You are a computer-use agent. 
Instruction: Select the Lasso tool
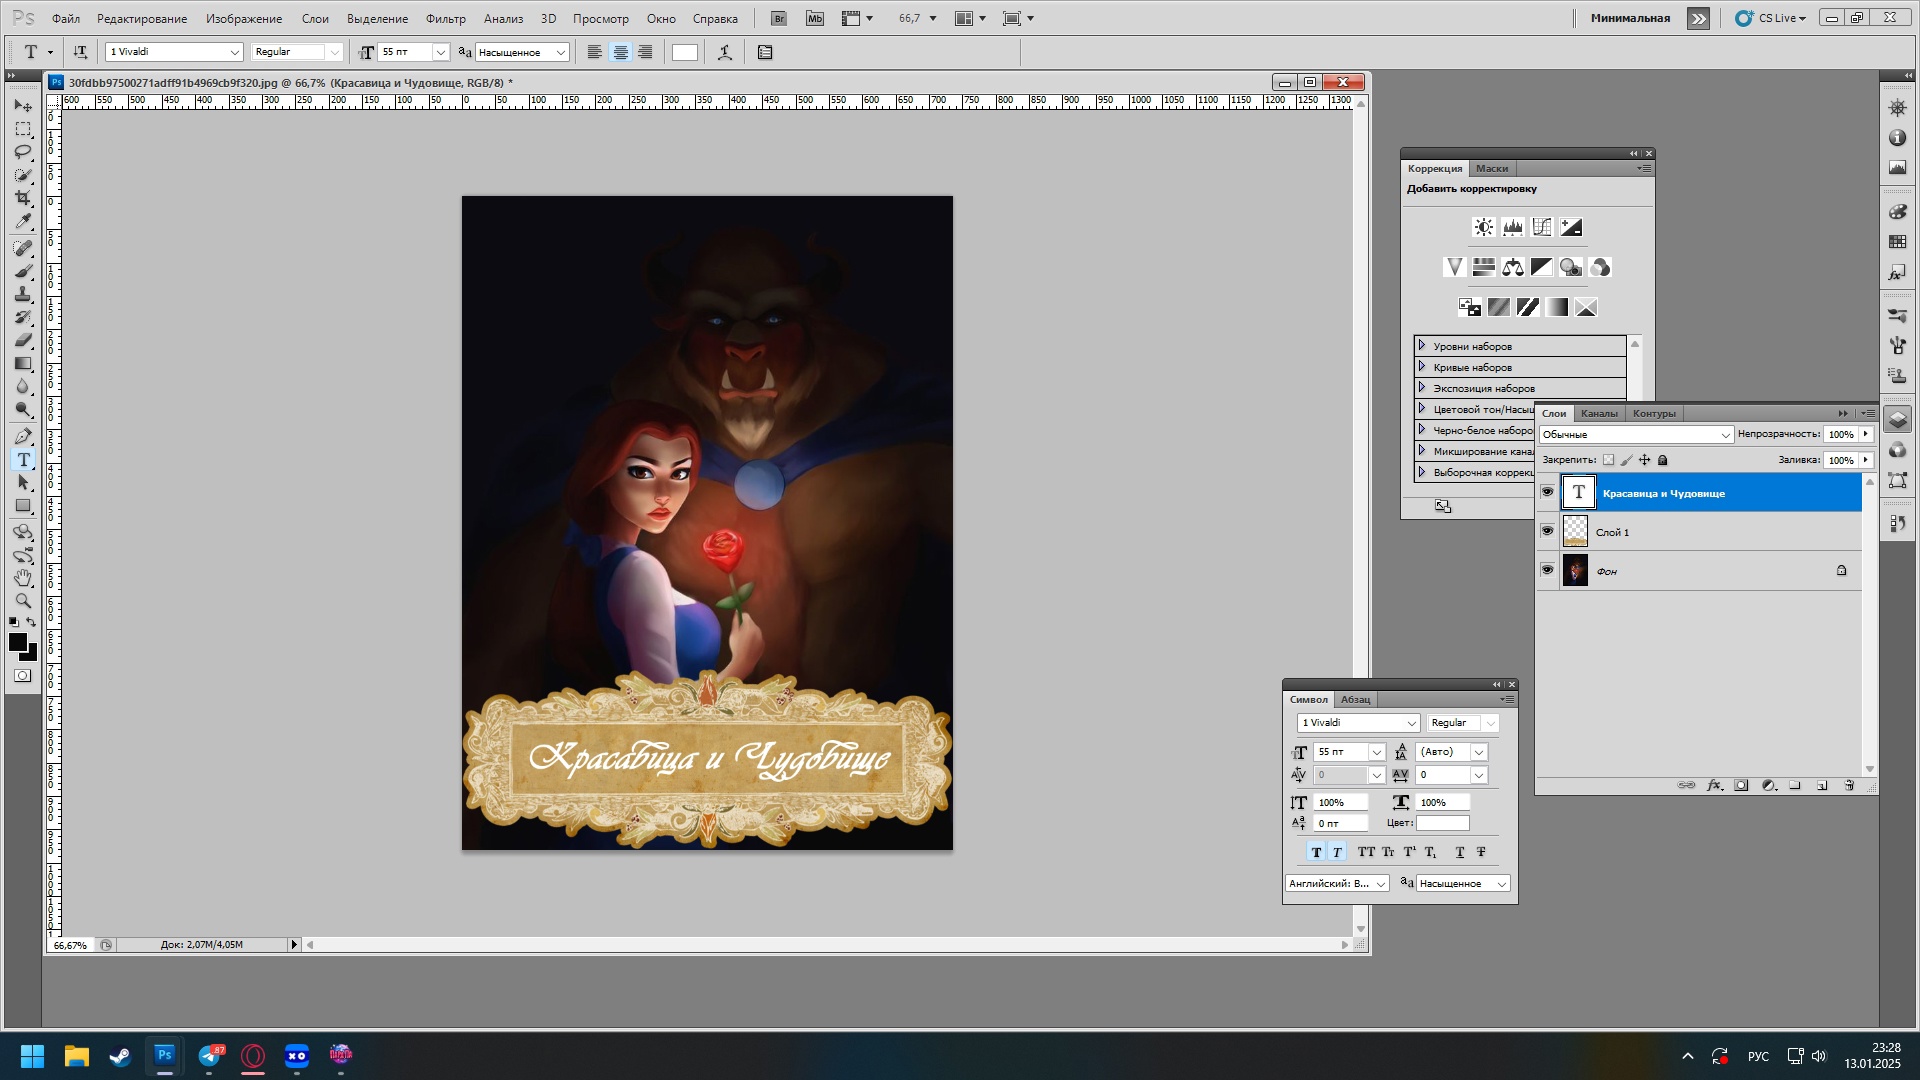(23, 152)
